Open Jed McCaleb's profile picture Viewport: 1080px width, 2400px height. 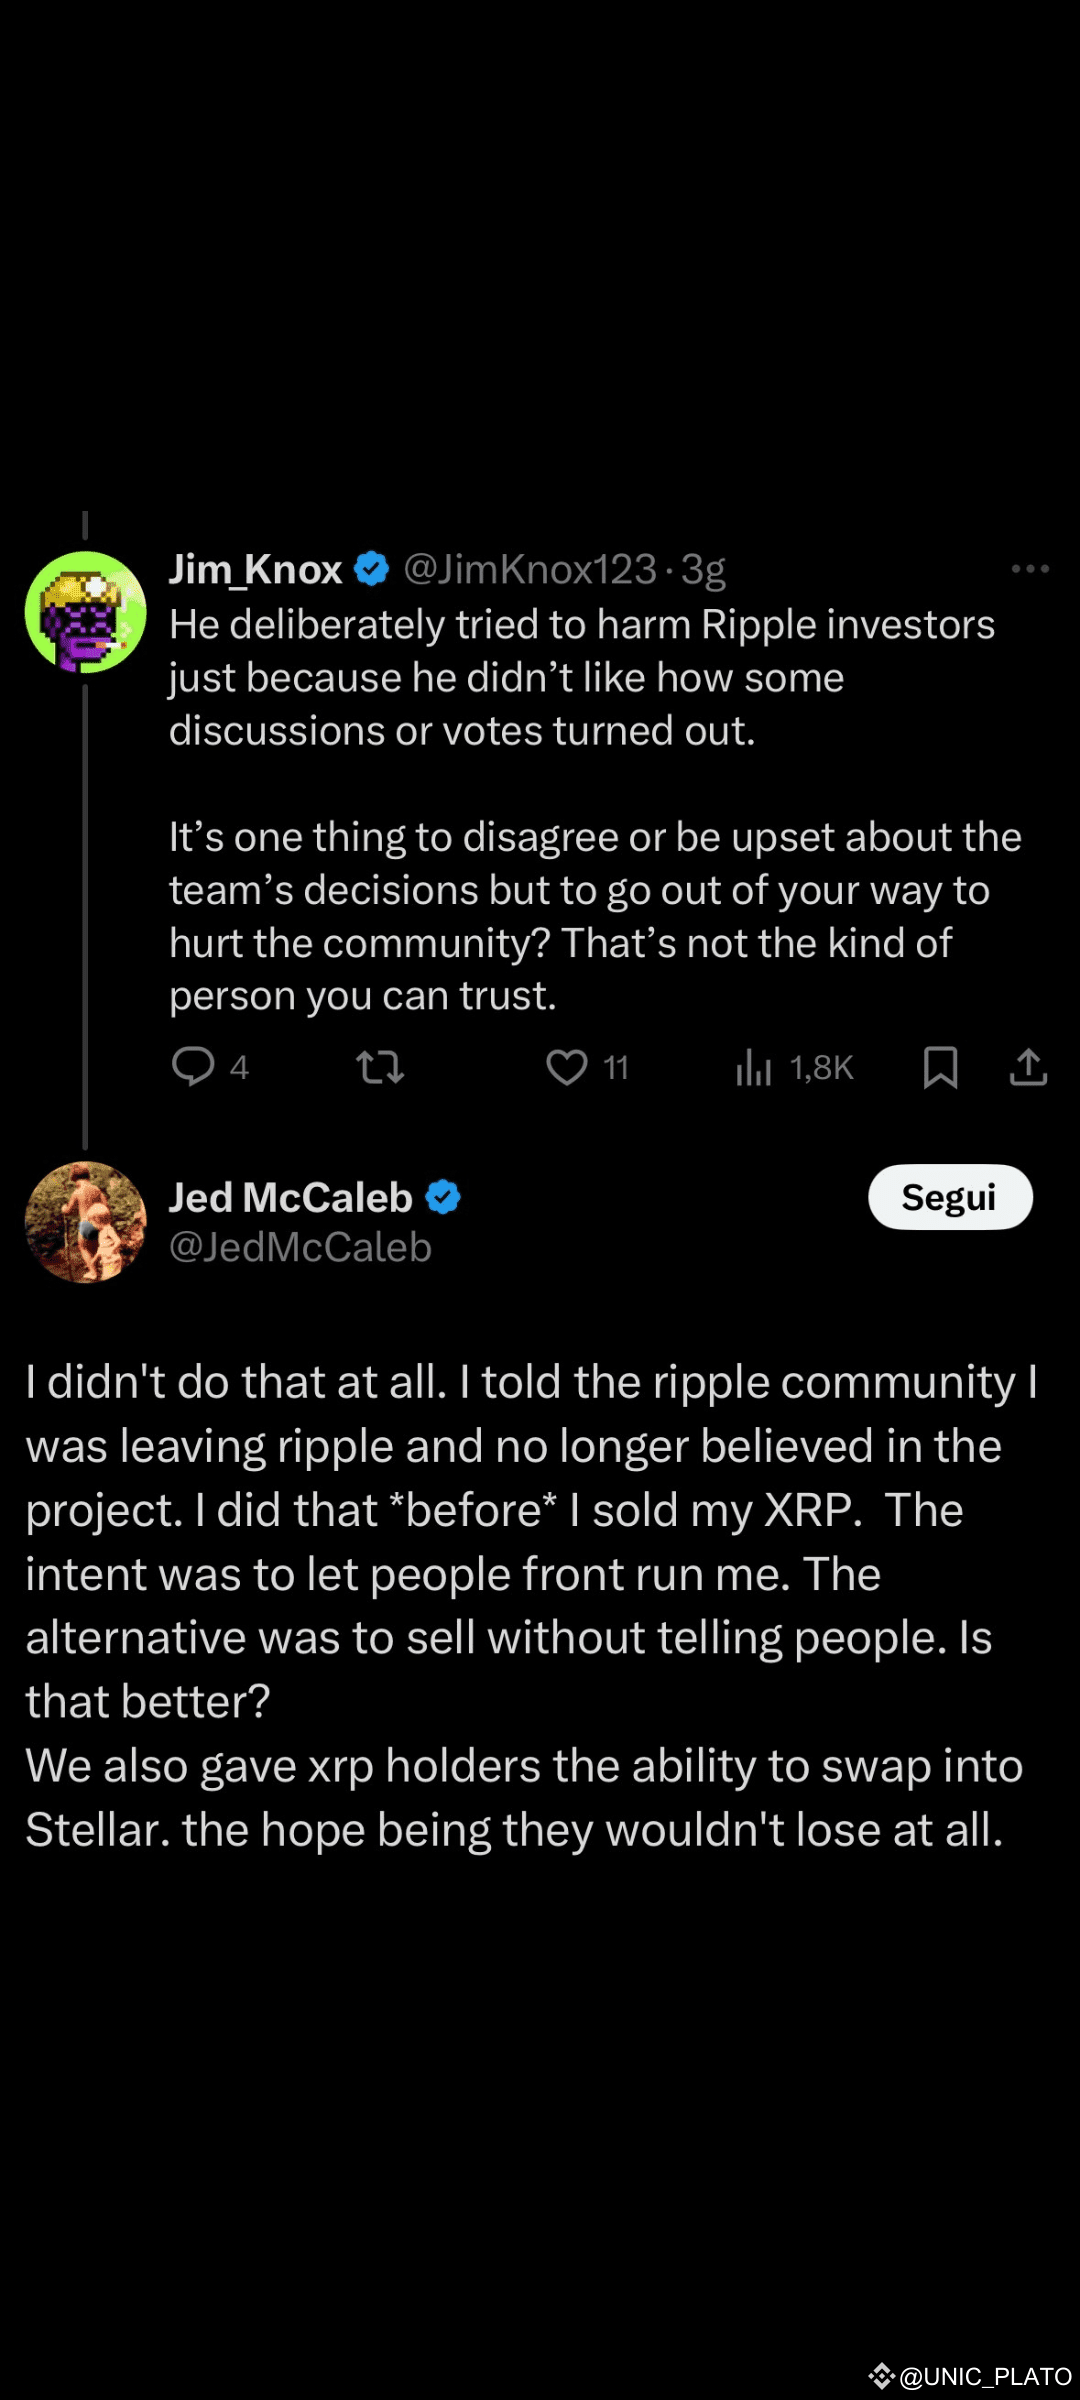[x=85, y=1222]
